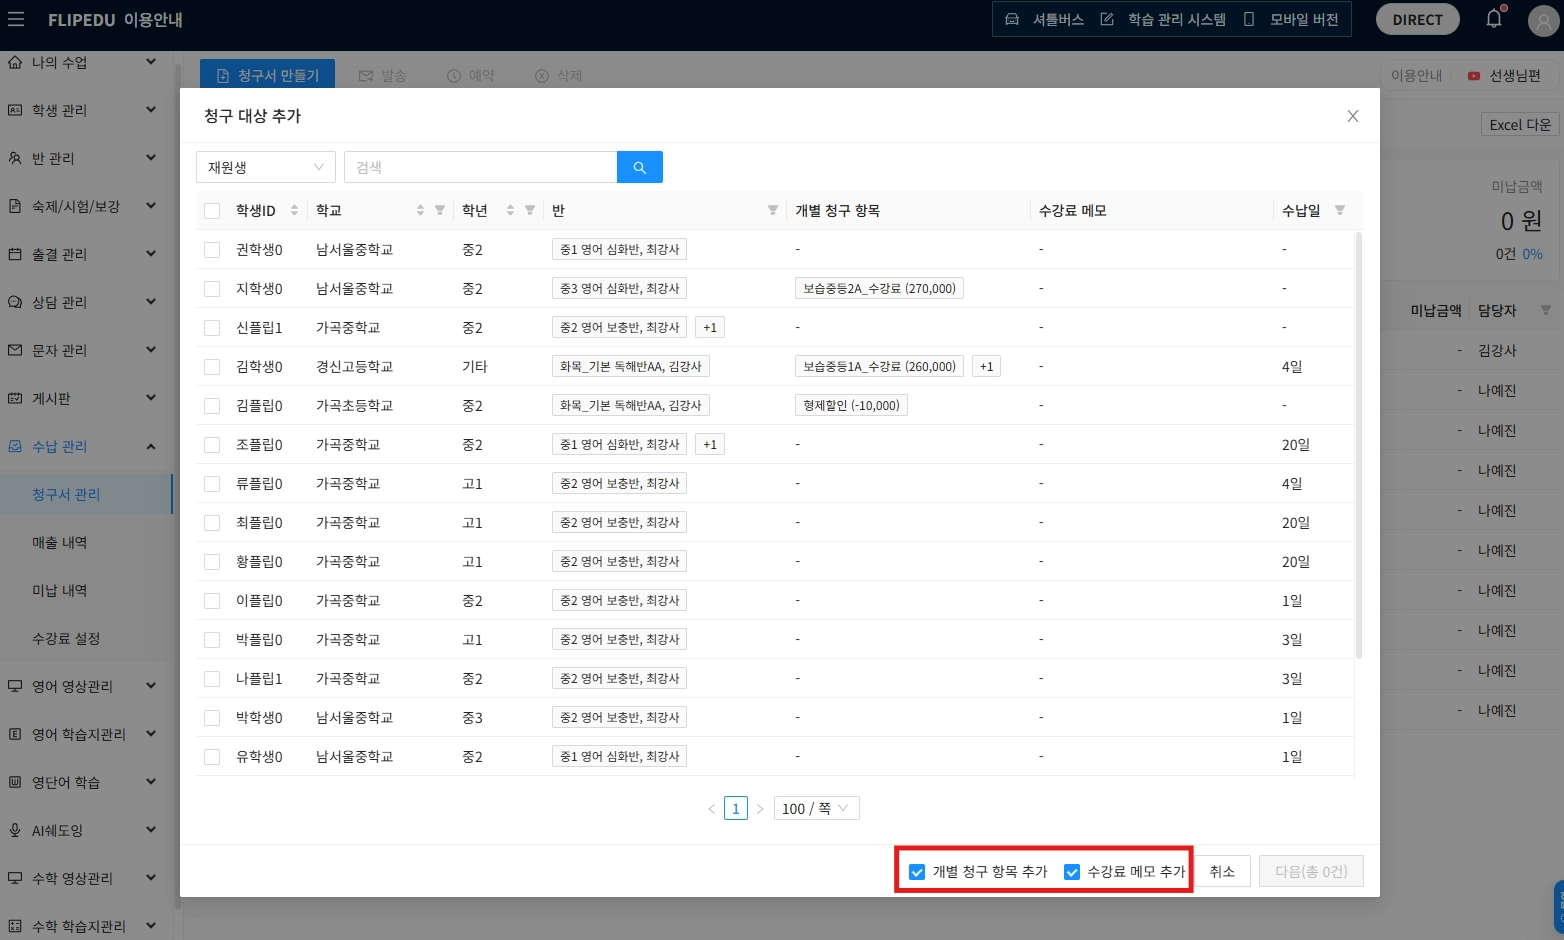Go to previous page arrow
This screenshot has width=1564, height=940.
click(x=712, y=809)
